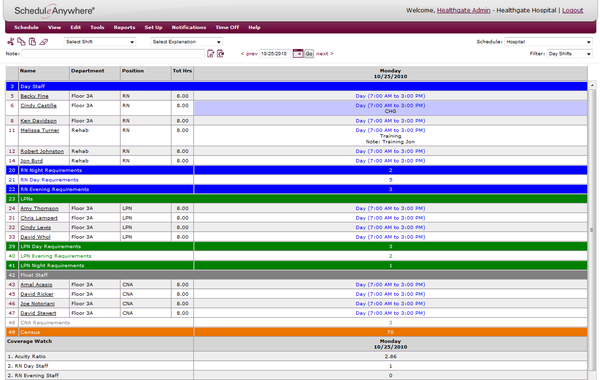Open the Schedule Hospital dropdown

548,42
